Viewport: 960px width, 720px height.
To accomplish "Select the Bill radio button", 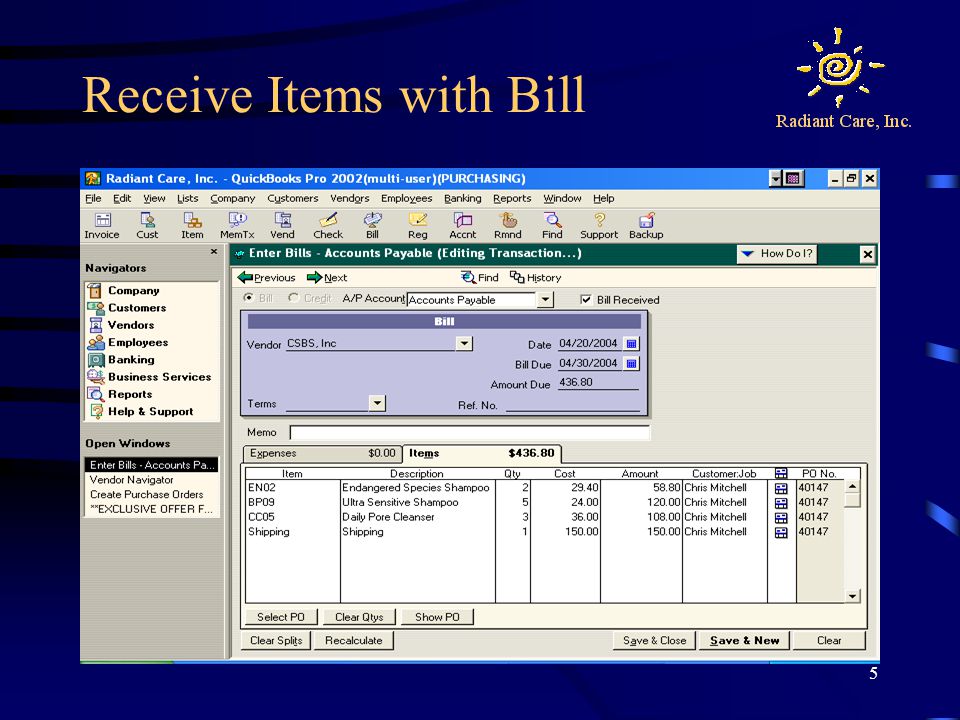I will (248, 298).
